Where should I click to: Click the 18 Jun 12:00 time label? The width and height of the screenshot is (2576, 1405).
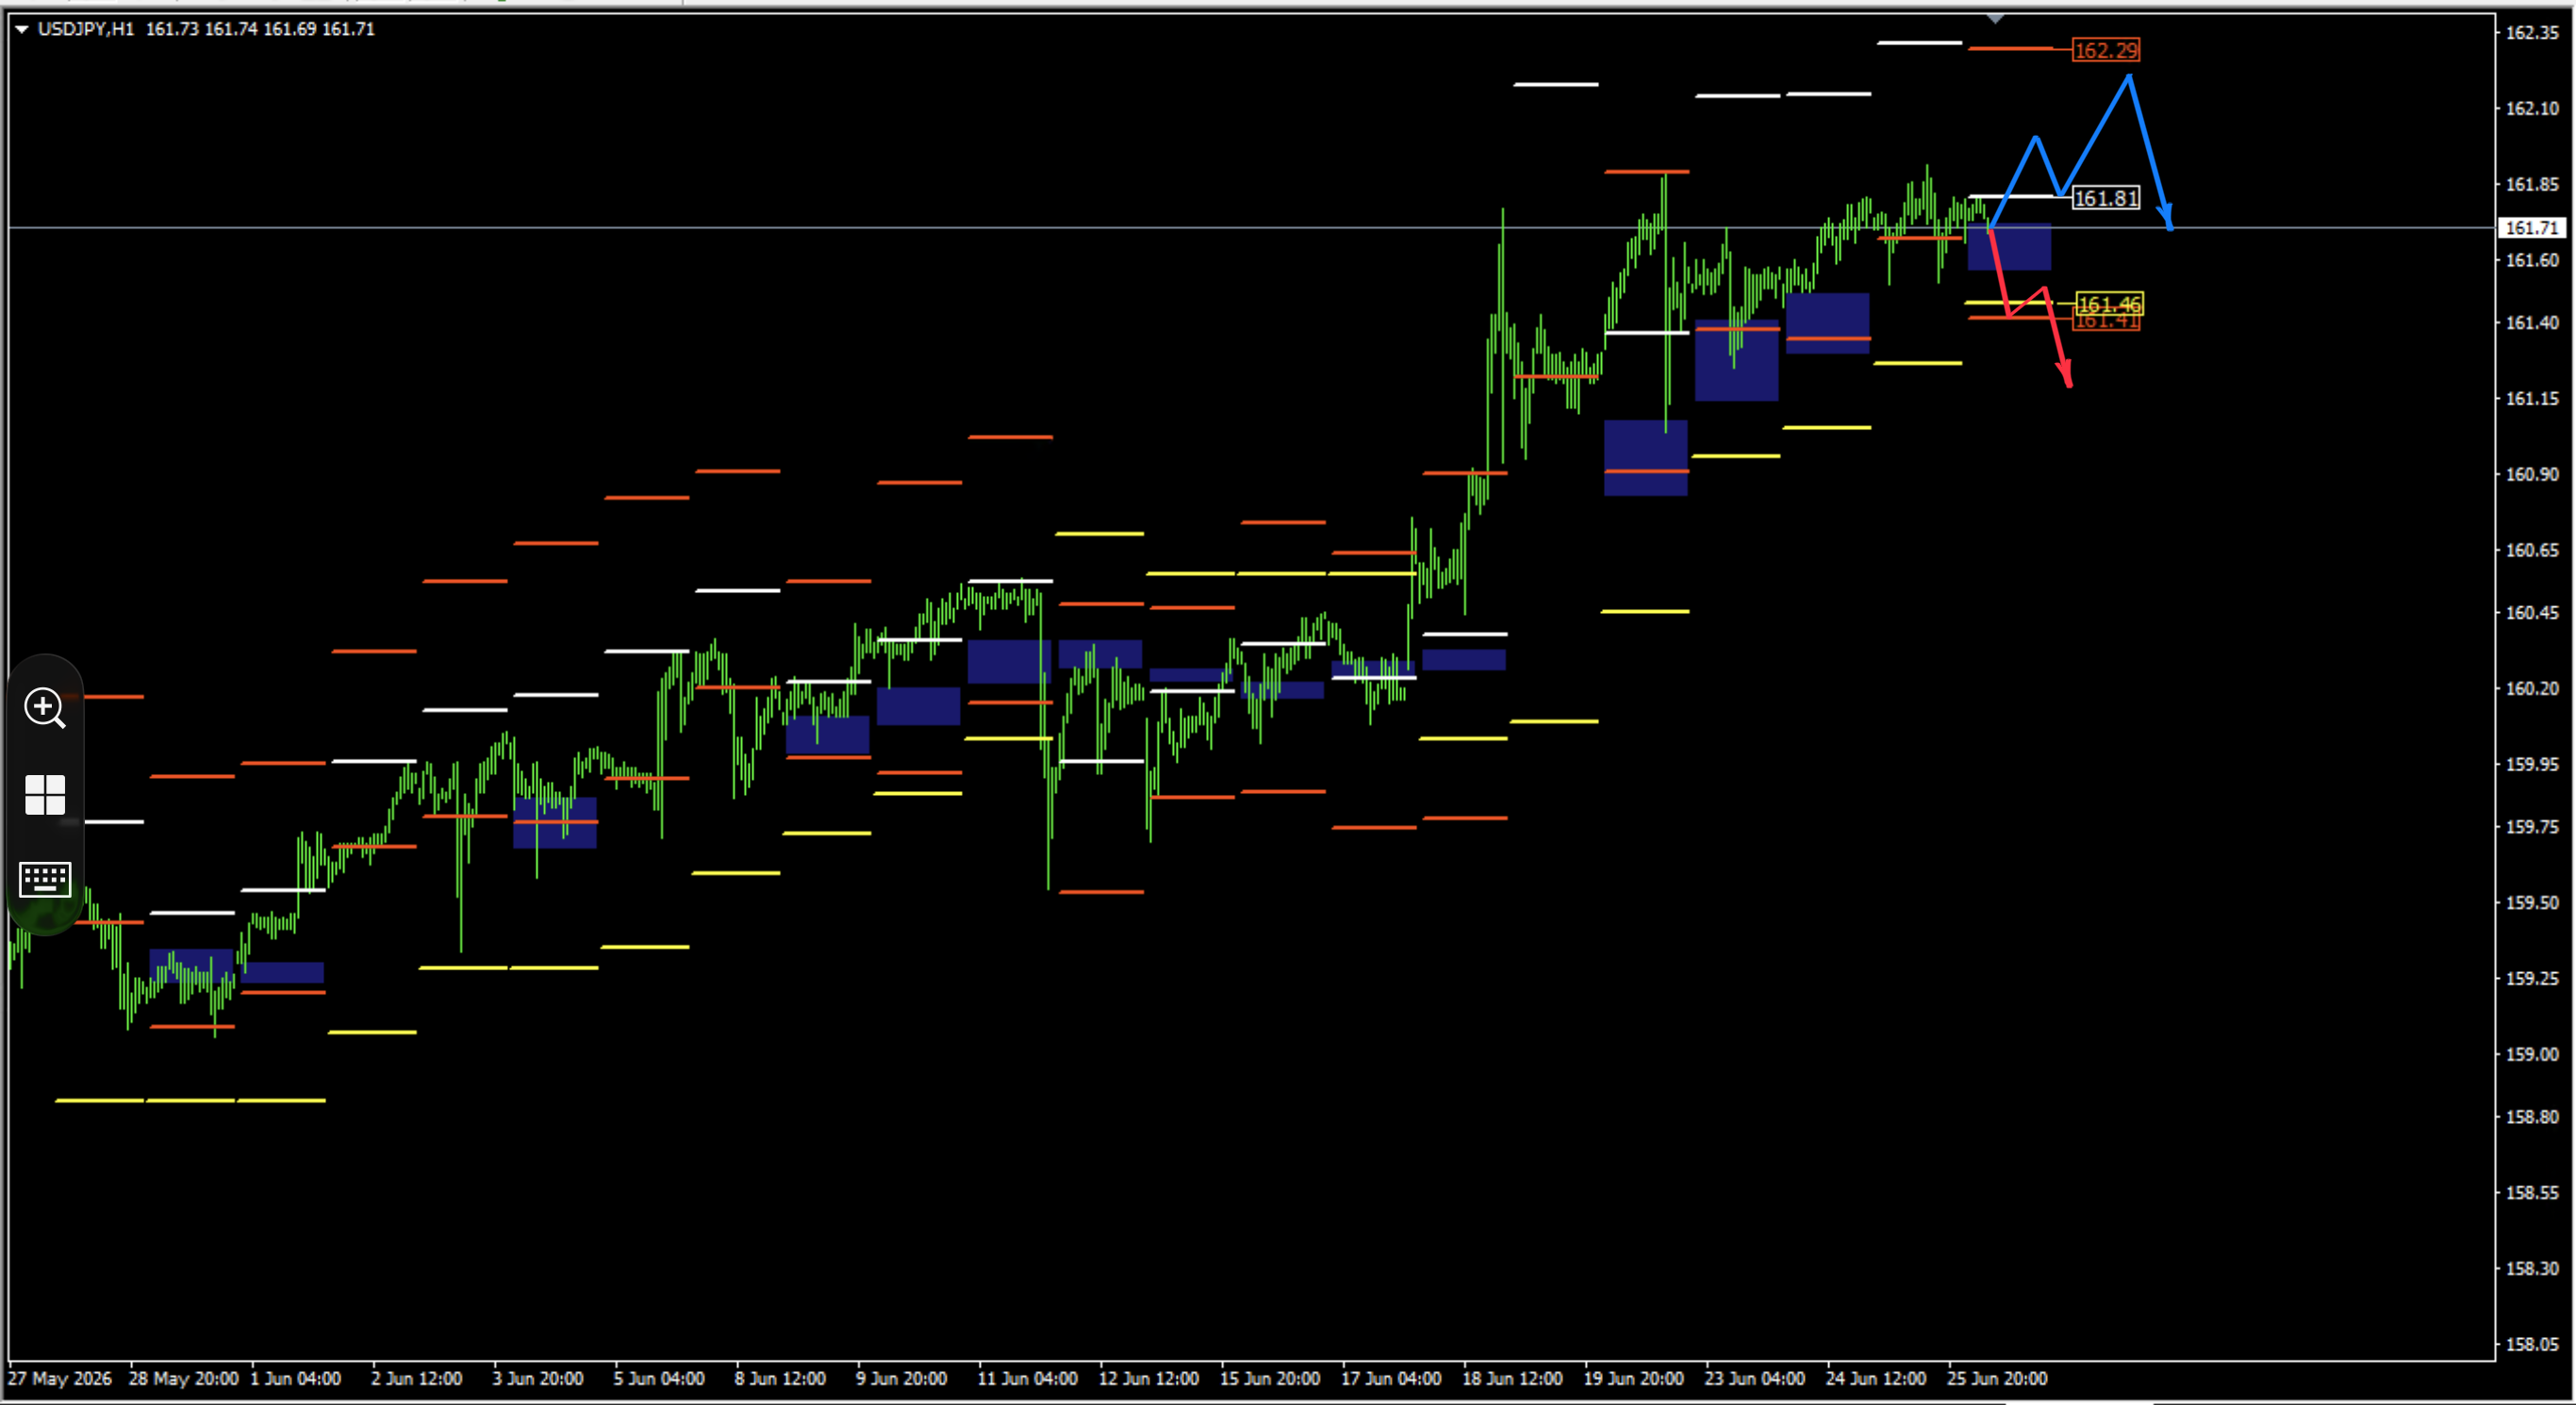[x=1512, y=1378]
